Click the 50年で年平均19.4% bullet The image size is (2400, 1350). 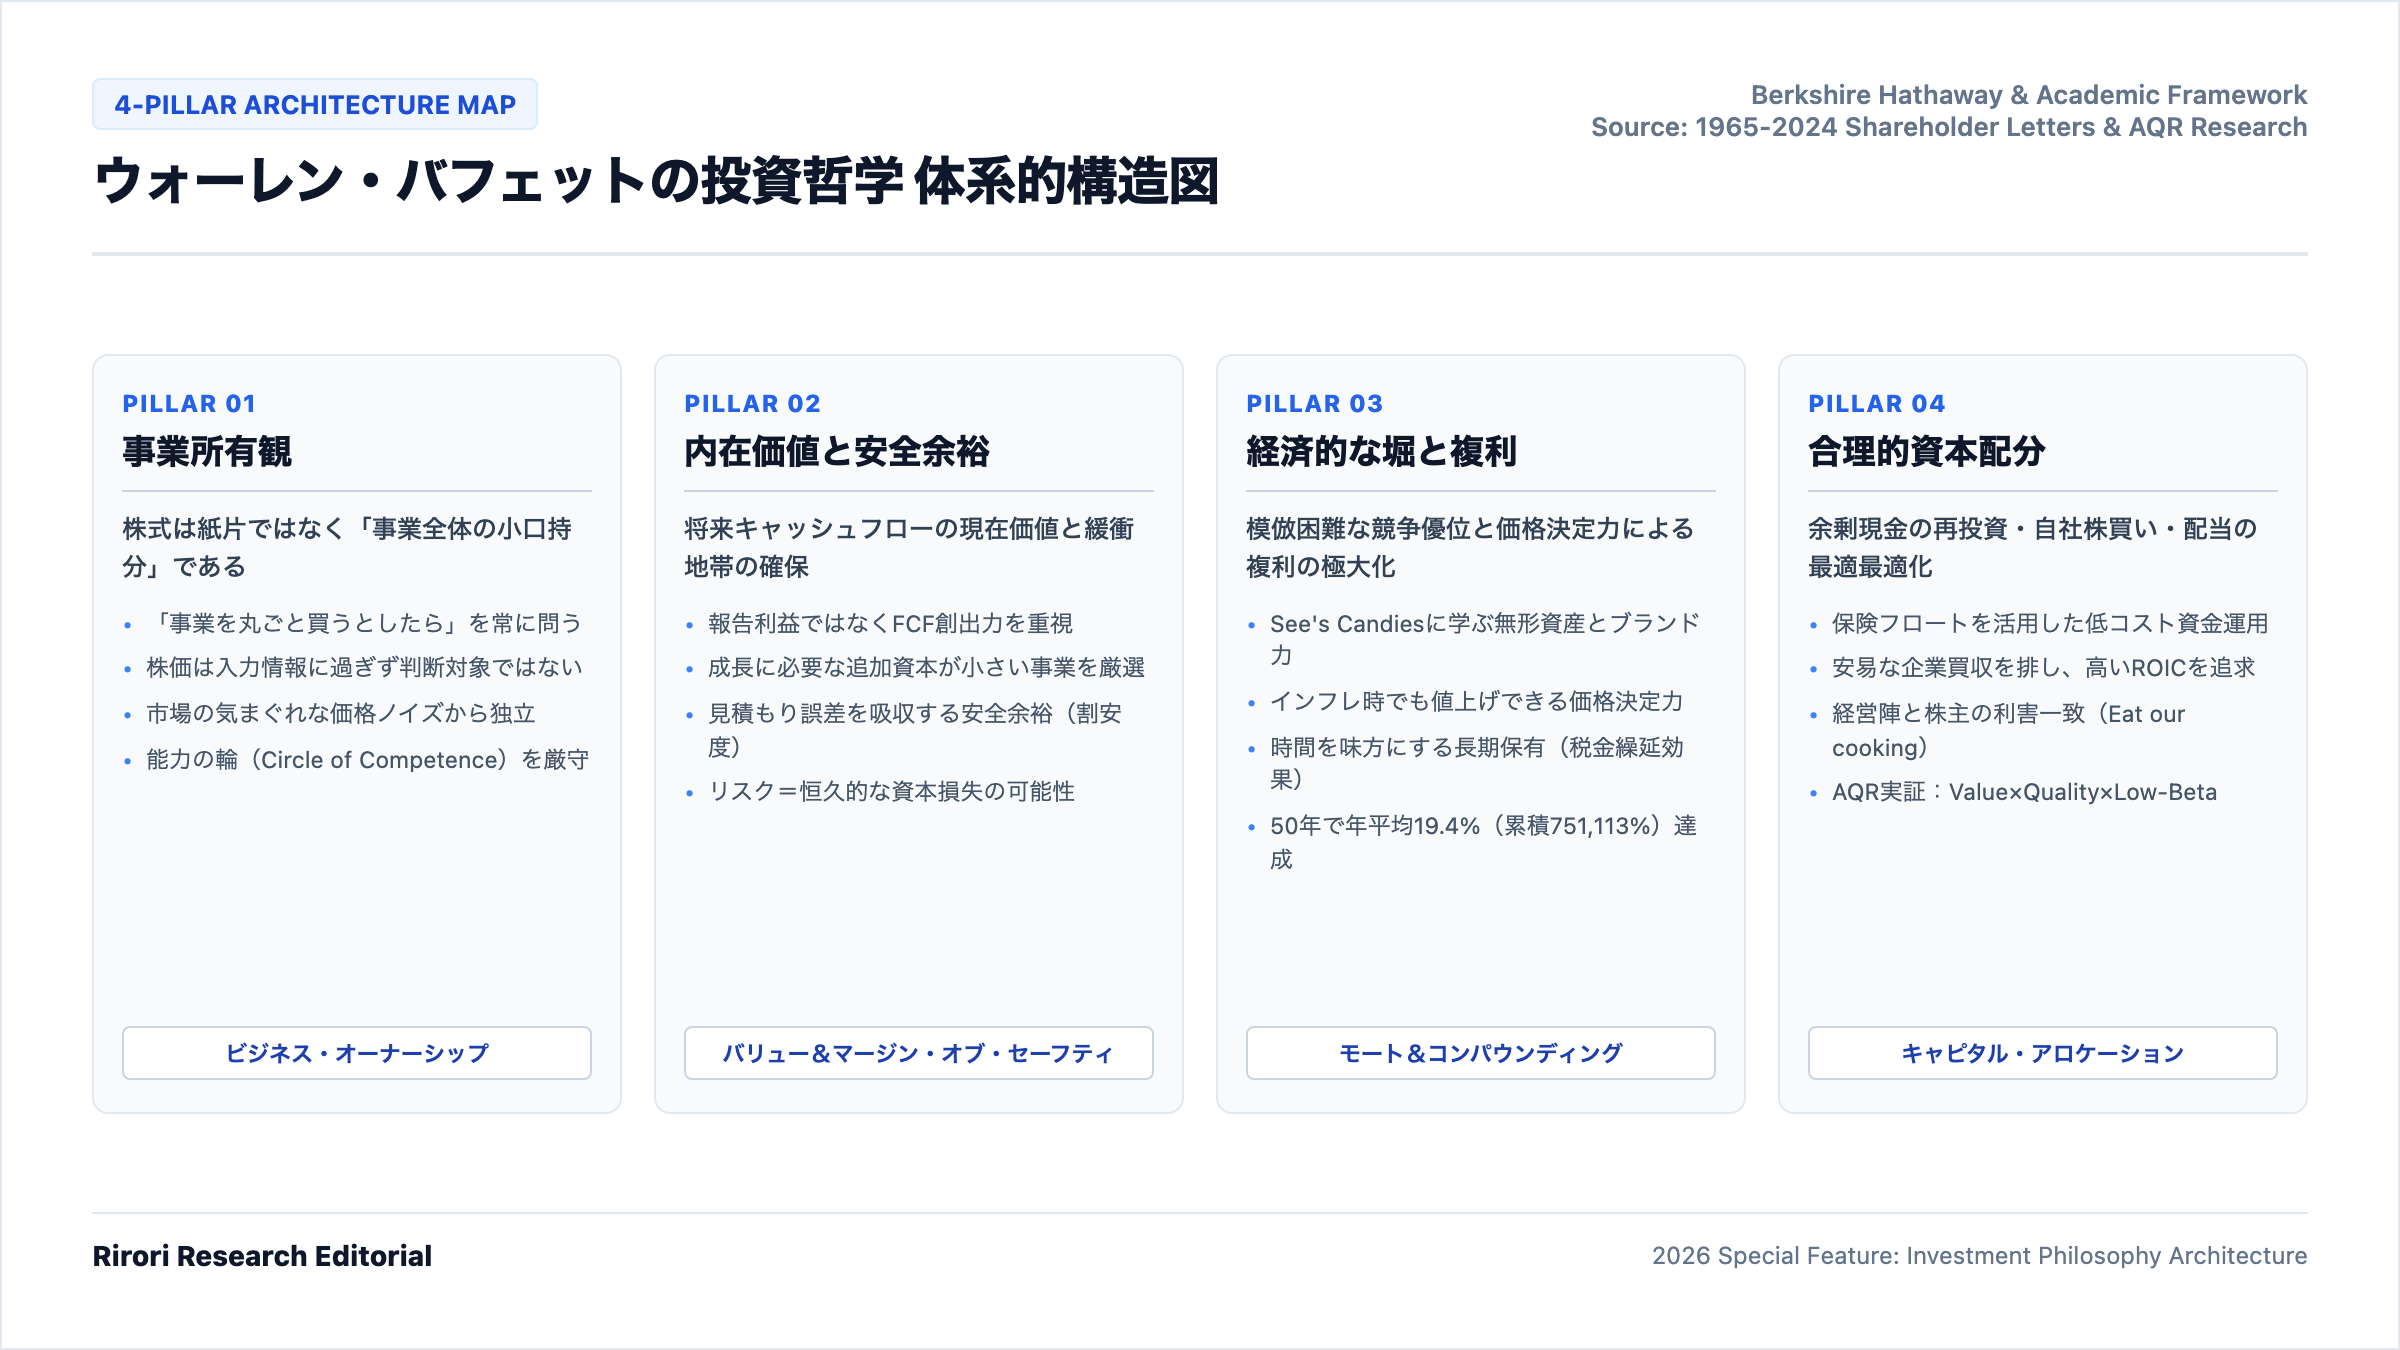[x=1484, y=842]
